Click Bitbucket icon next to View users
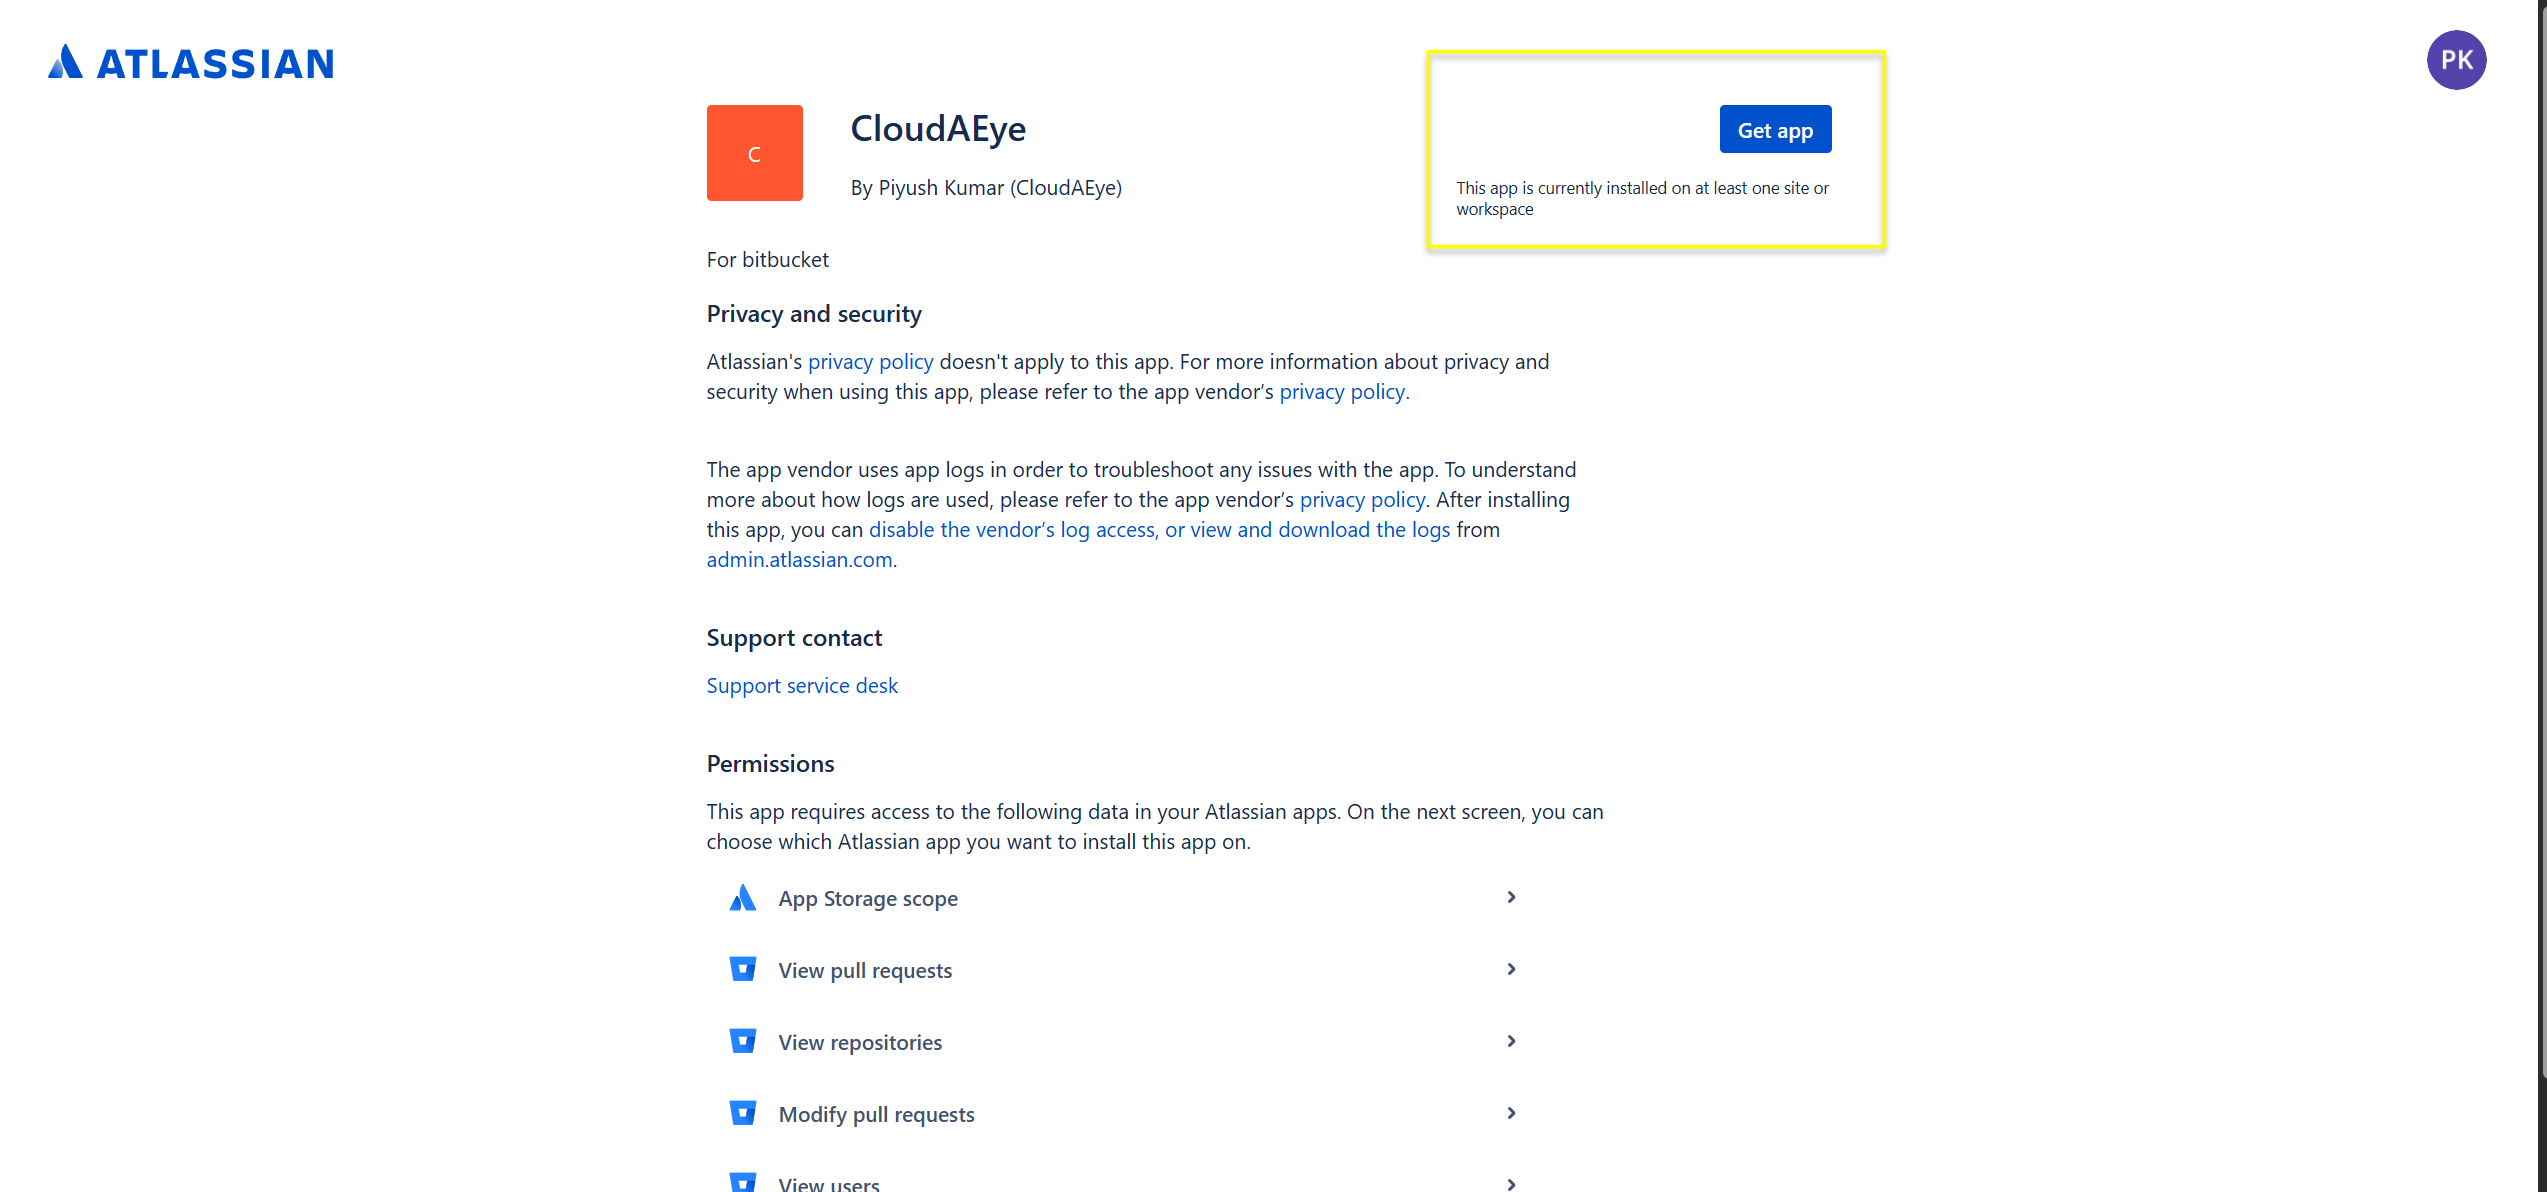The height and width of the screenshot is (1192, 2547). tap(742, 1182)
